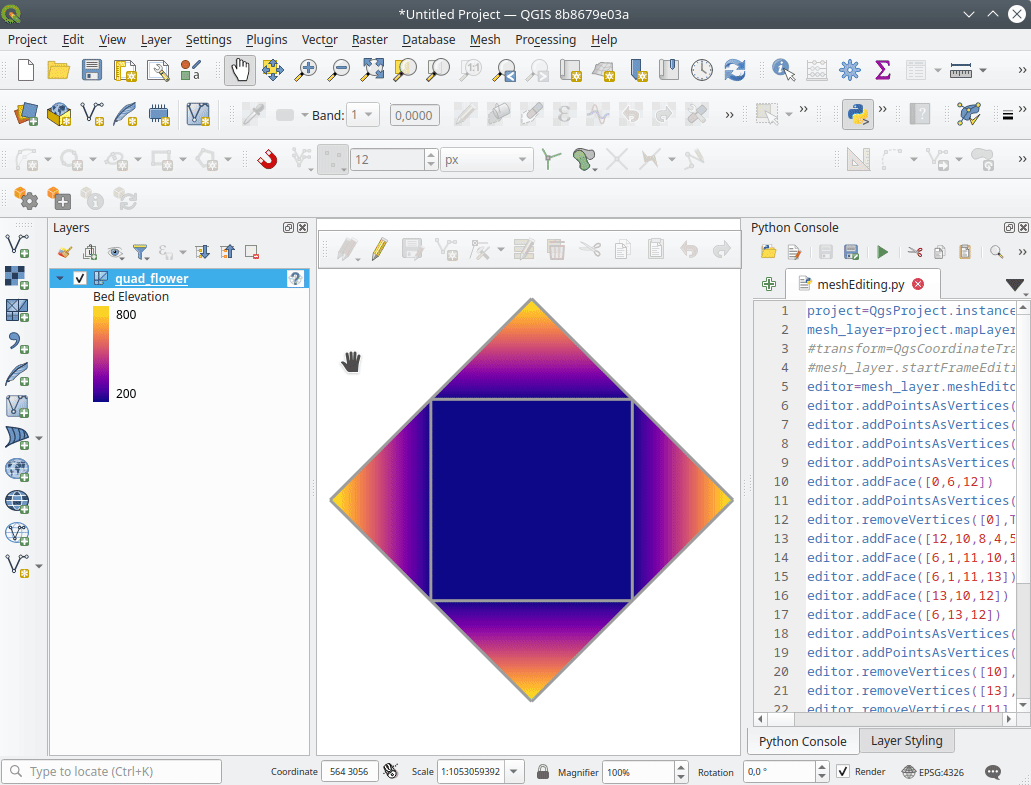The width and height of the screenshot is (1031, 785).
Task: Select the Pan Map hand tool
Action: [239, 70]
